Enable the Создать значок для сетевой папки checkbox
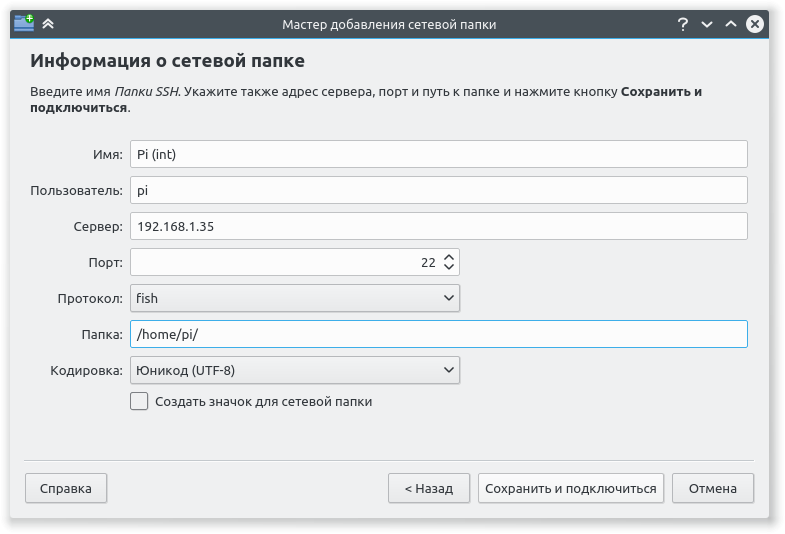Screen dimensions: 785x534 (139, 401)
